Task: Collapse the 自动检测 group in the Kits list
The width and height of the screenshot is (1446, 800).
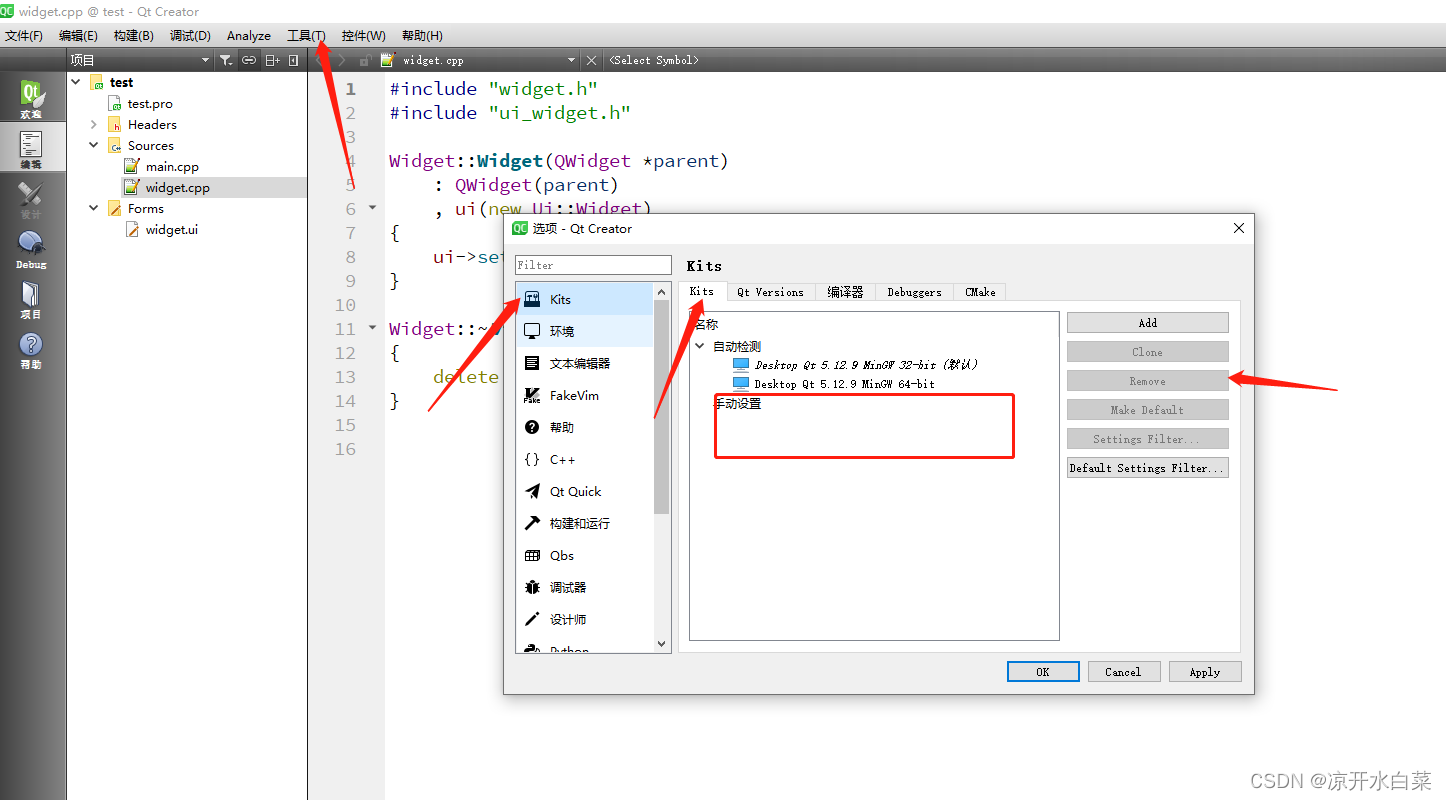Action: (700, 346)
